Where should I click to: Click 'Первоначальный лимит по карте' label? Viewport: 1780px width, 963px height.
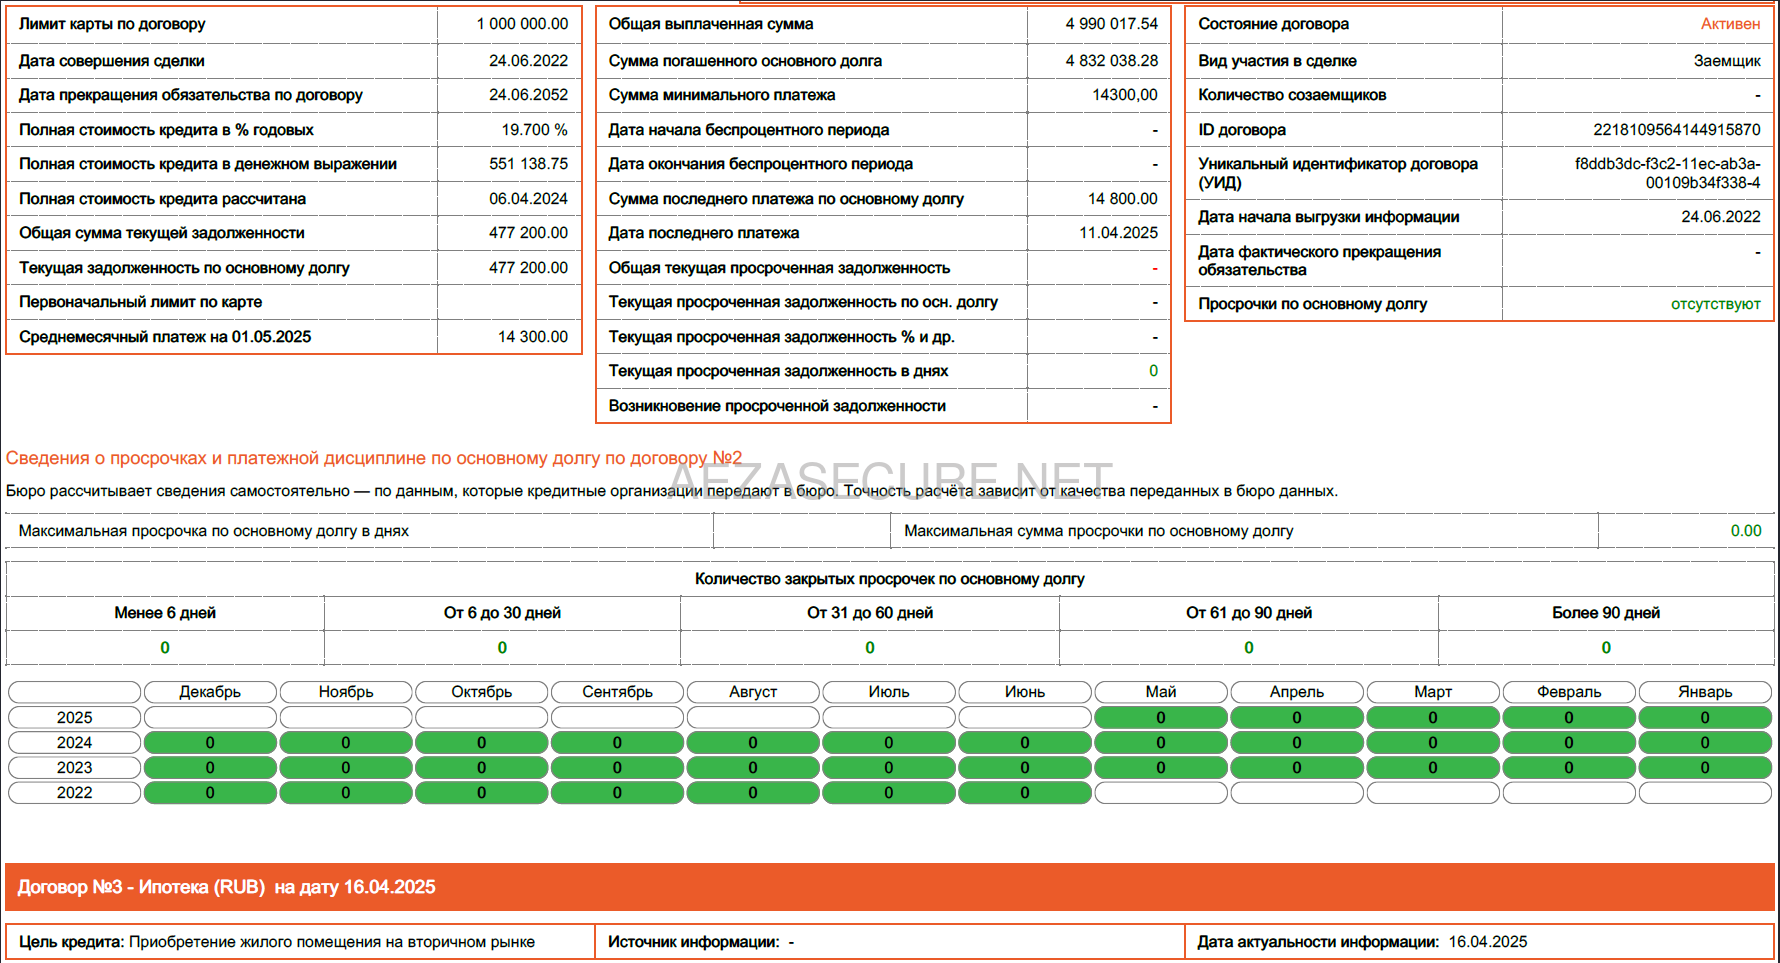140,302
